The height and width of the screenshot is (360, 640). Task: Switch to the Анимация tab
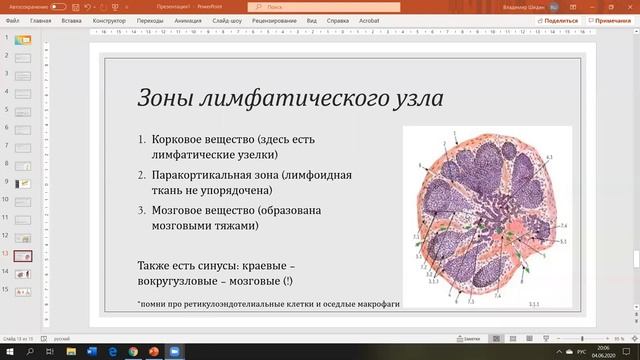tap(188, 20)
